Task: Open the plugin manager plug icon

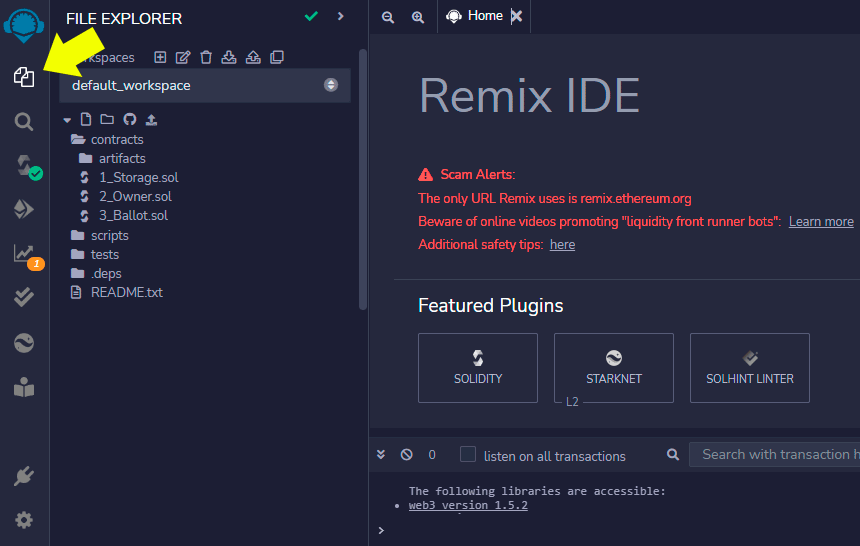Action: [24, 476]
